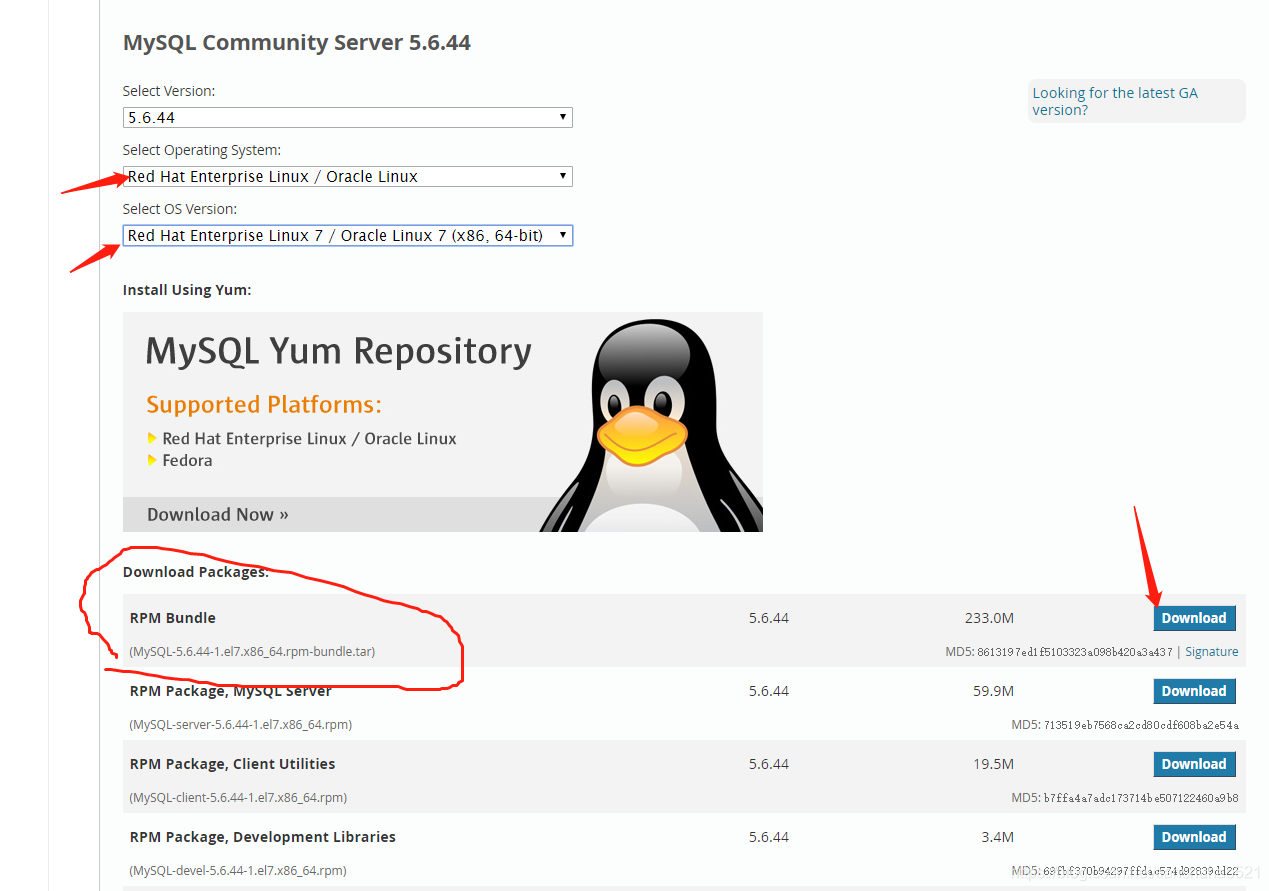Open the Select Operating System dropdown
This screenshot has width=1269, height=891.
[347, 176]
